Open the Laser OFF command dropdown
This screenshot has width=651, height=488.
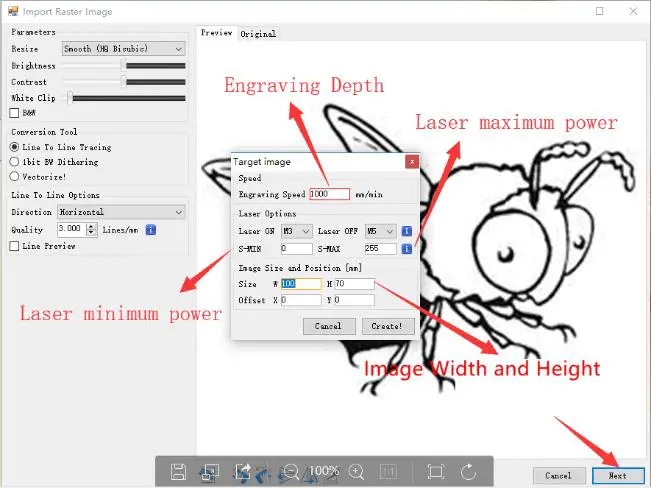point(380,231)
